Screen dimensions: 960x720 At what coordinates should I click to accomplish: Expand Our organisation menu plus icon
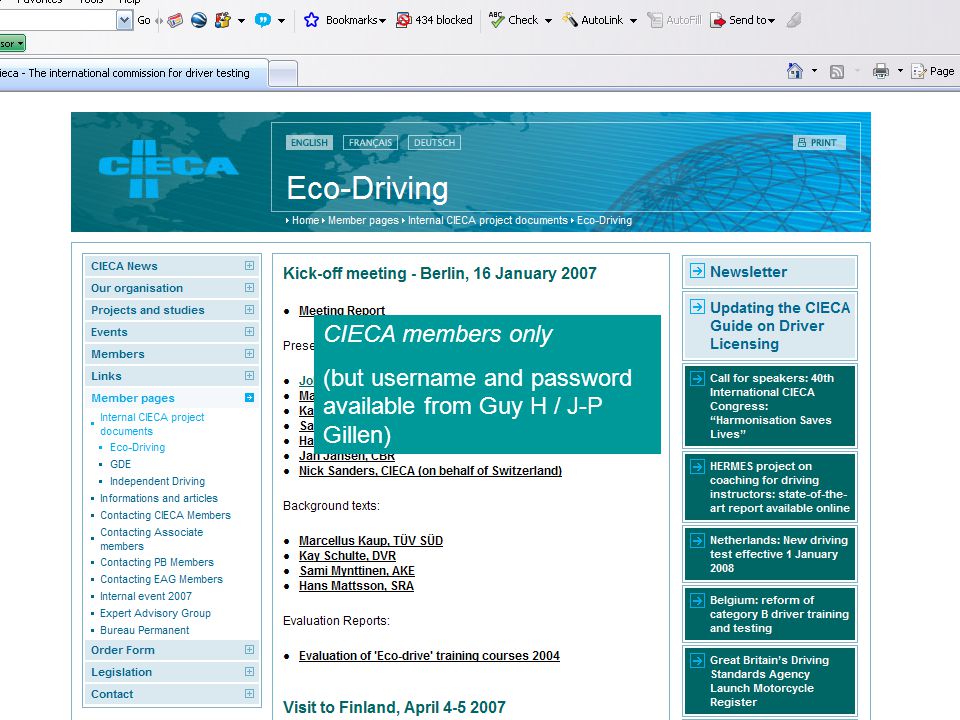click(249, 288)
